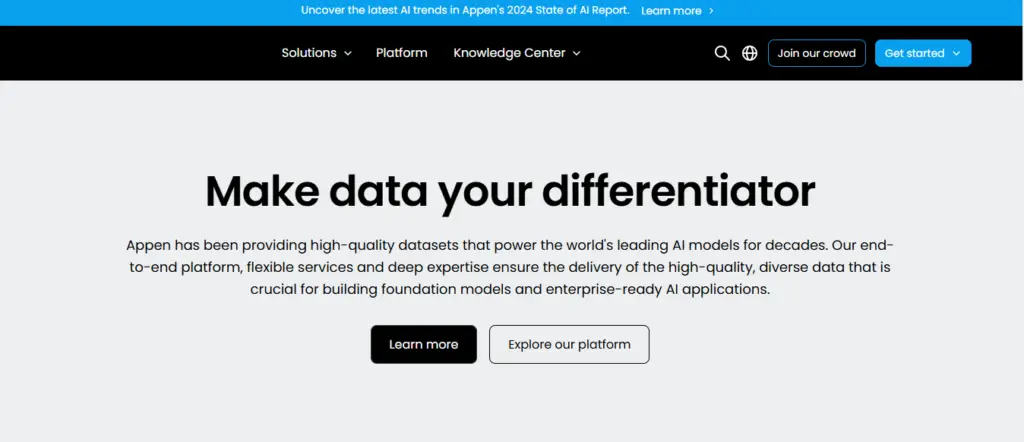Open the Get started dropdown arrow
Viewport: 1024px width, 442px height.
[956, 53]
